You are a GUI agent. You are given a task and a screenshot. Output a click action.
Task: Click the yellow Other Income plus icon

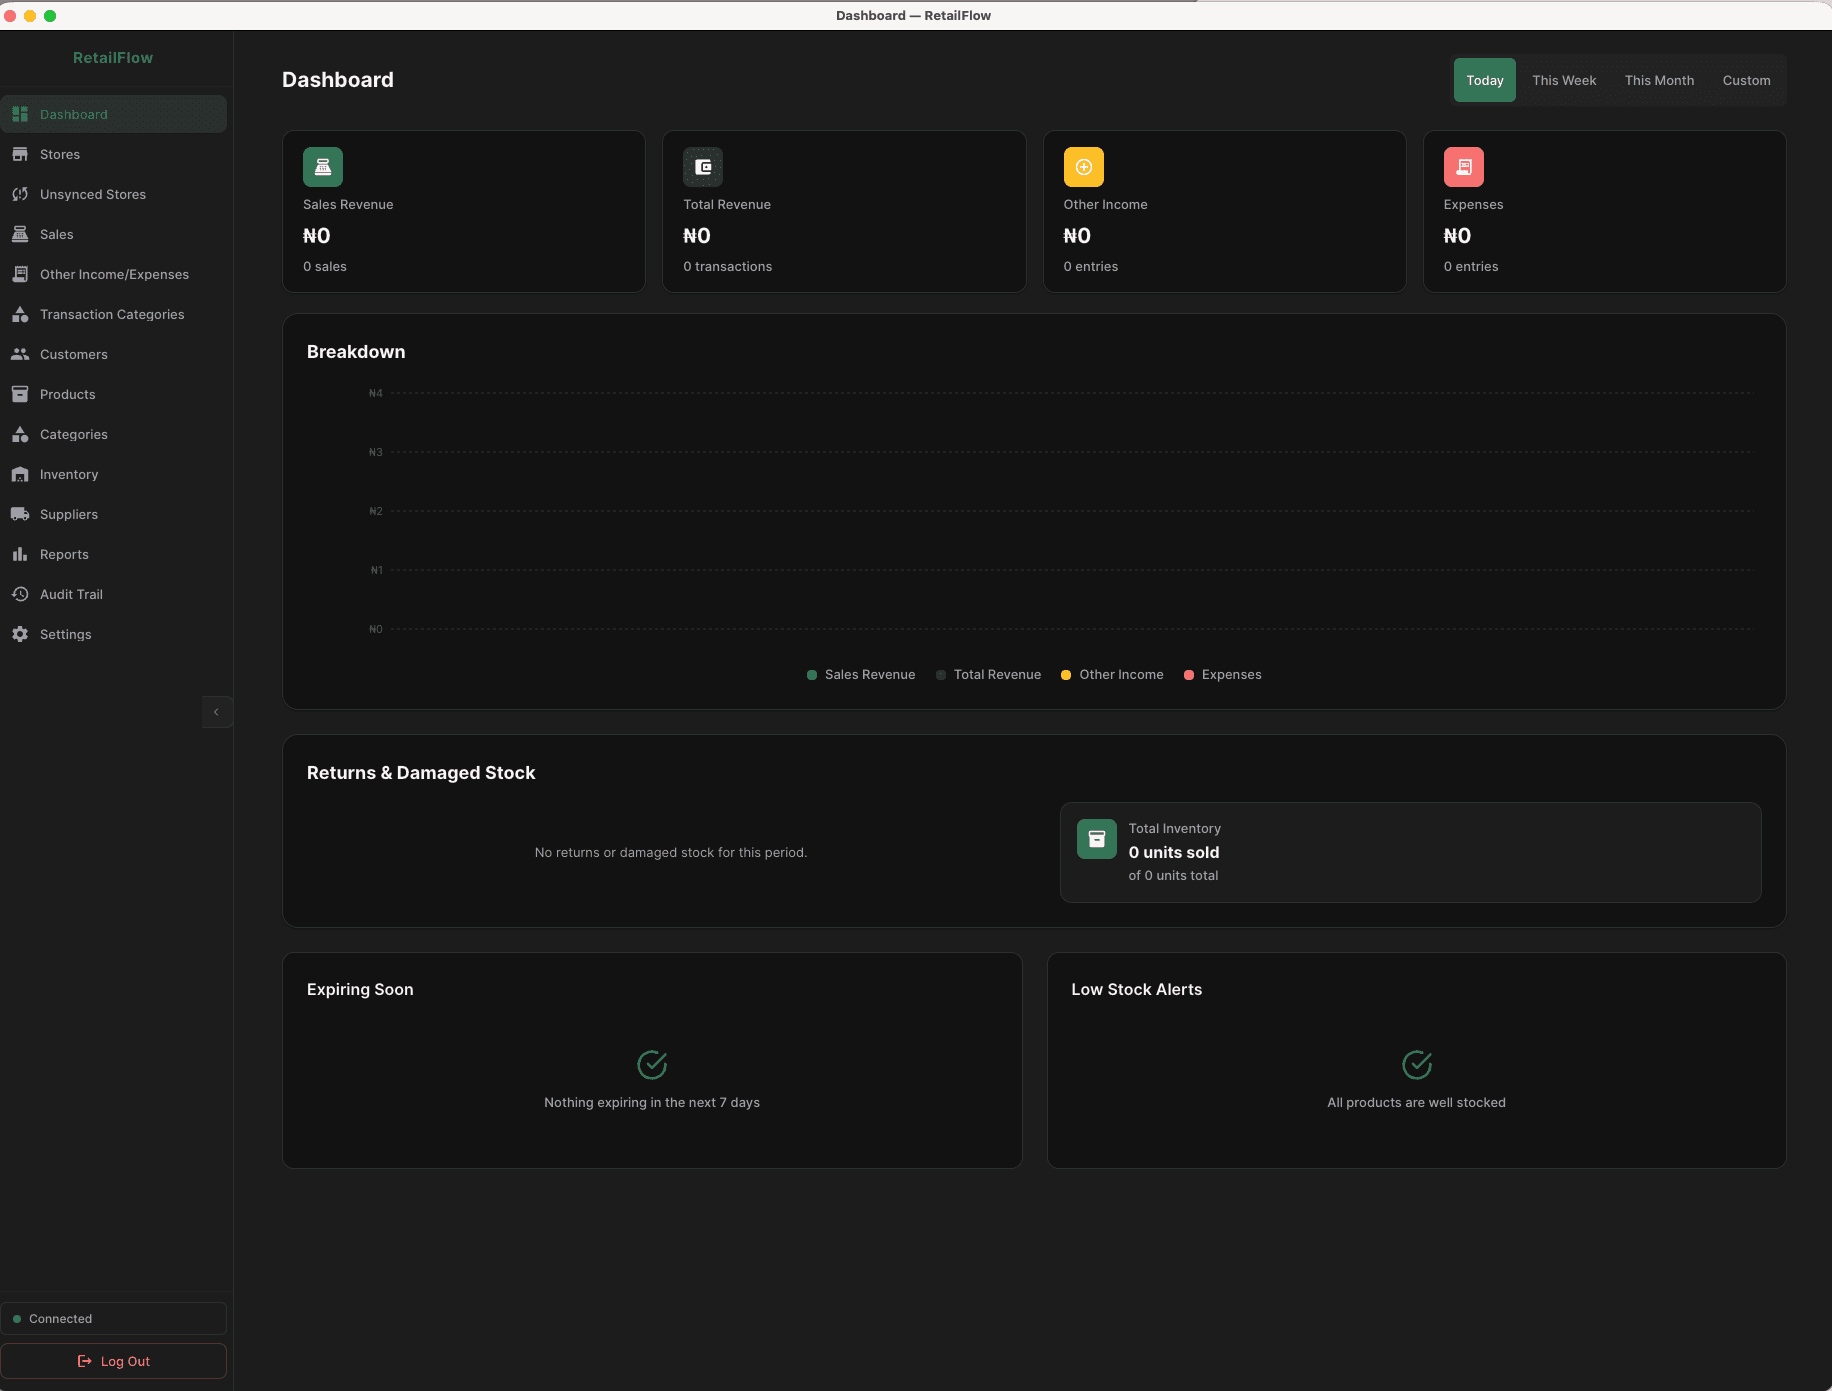[1084, 167]
